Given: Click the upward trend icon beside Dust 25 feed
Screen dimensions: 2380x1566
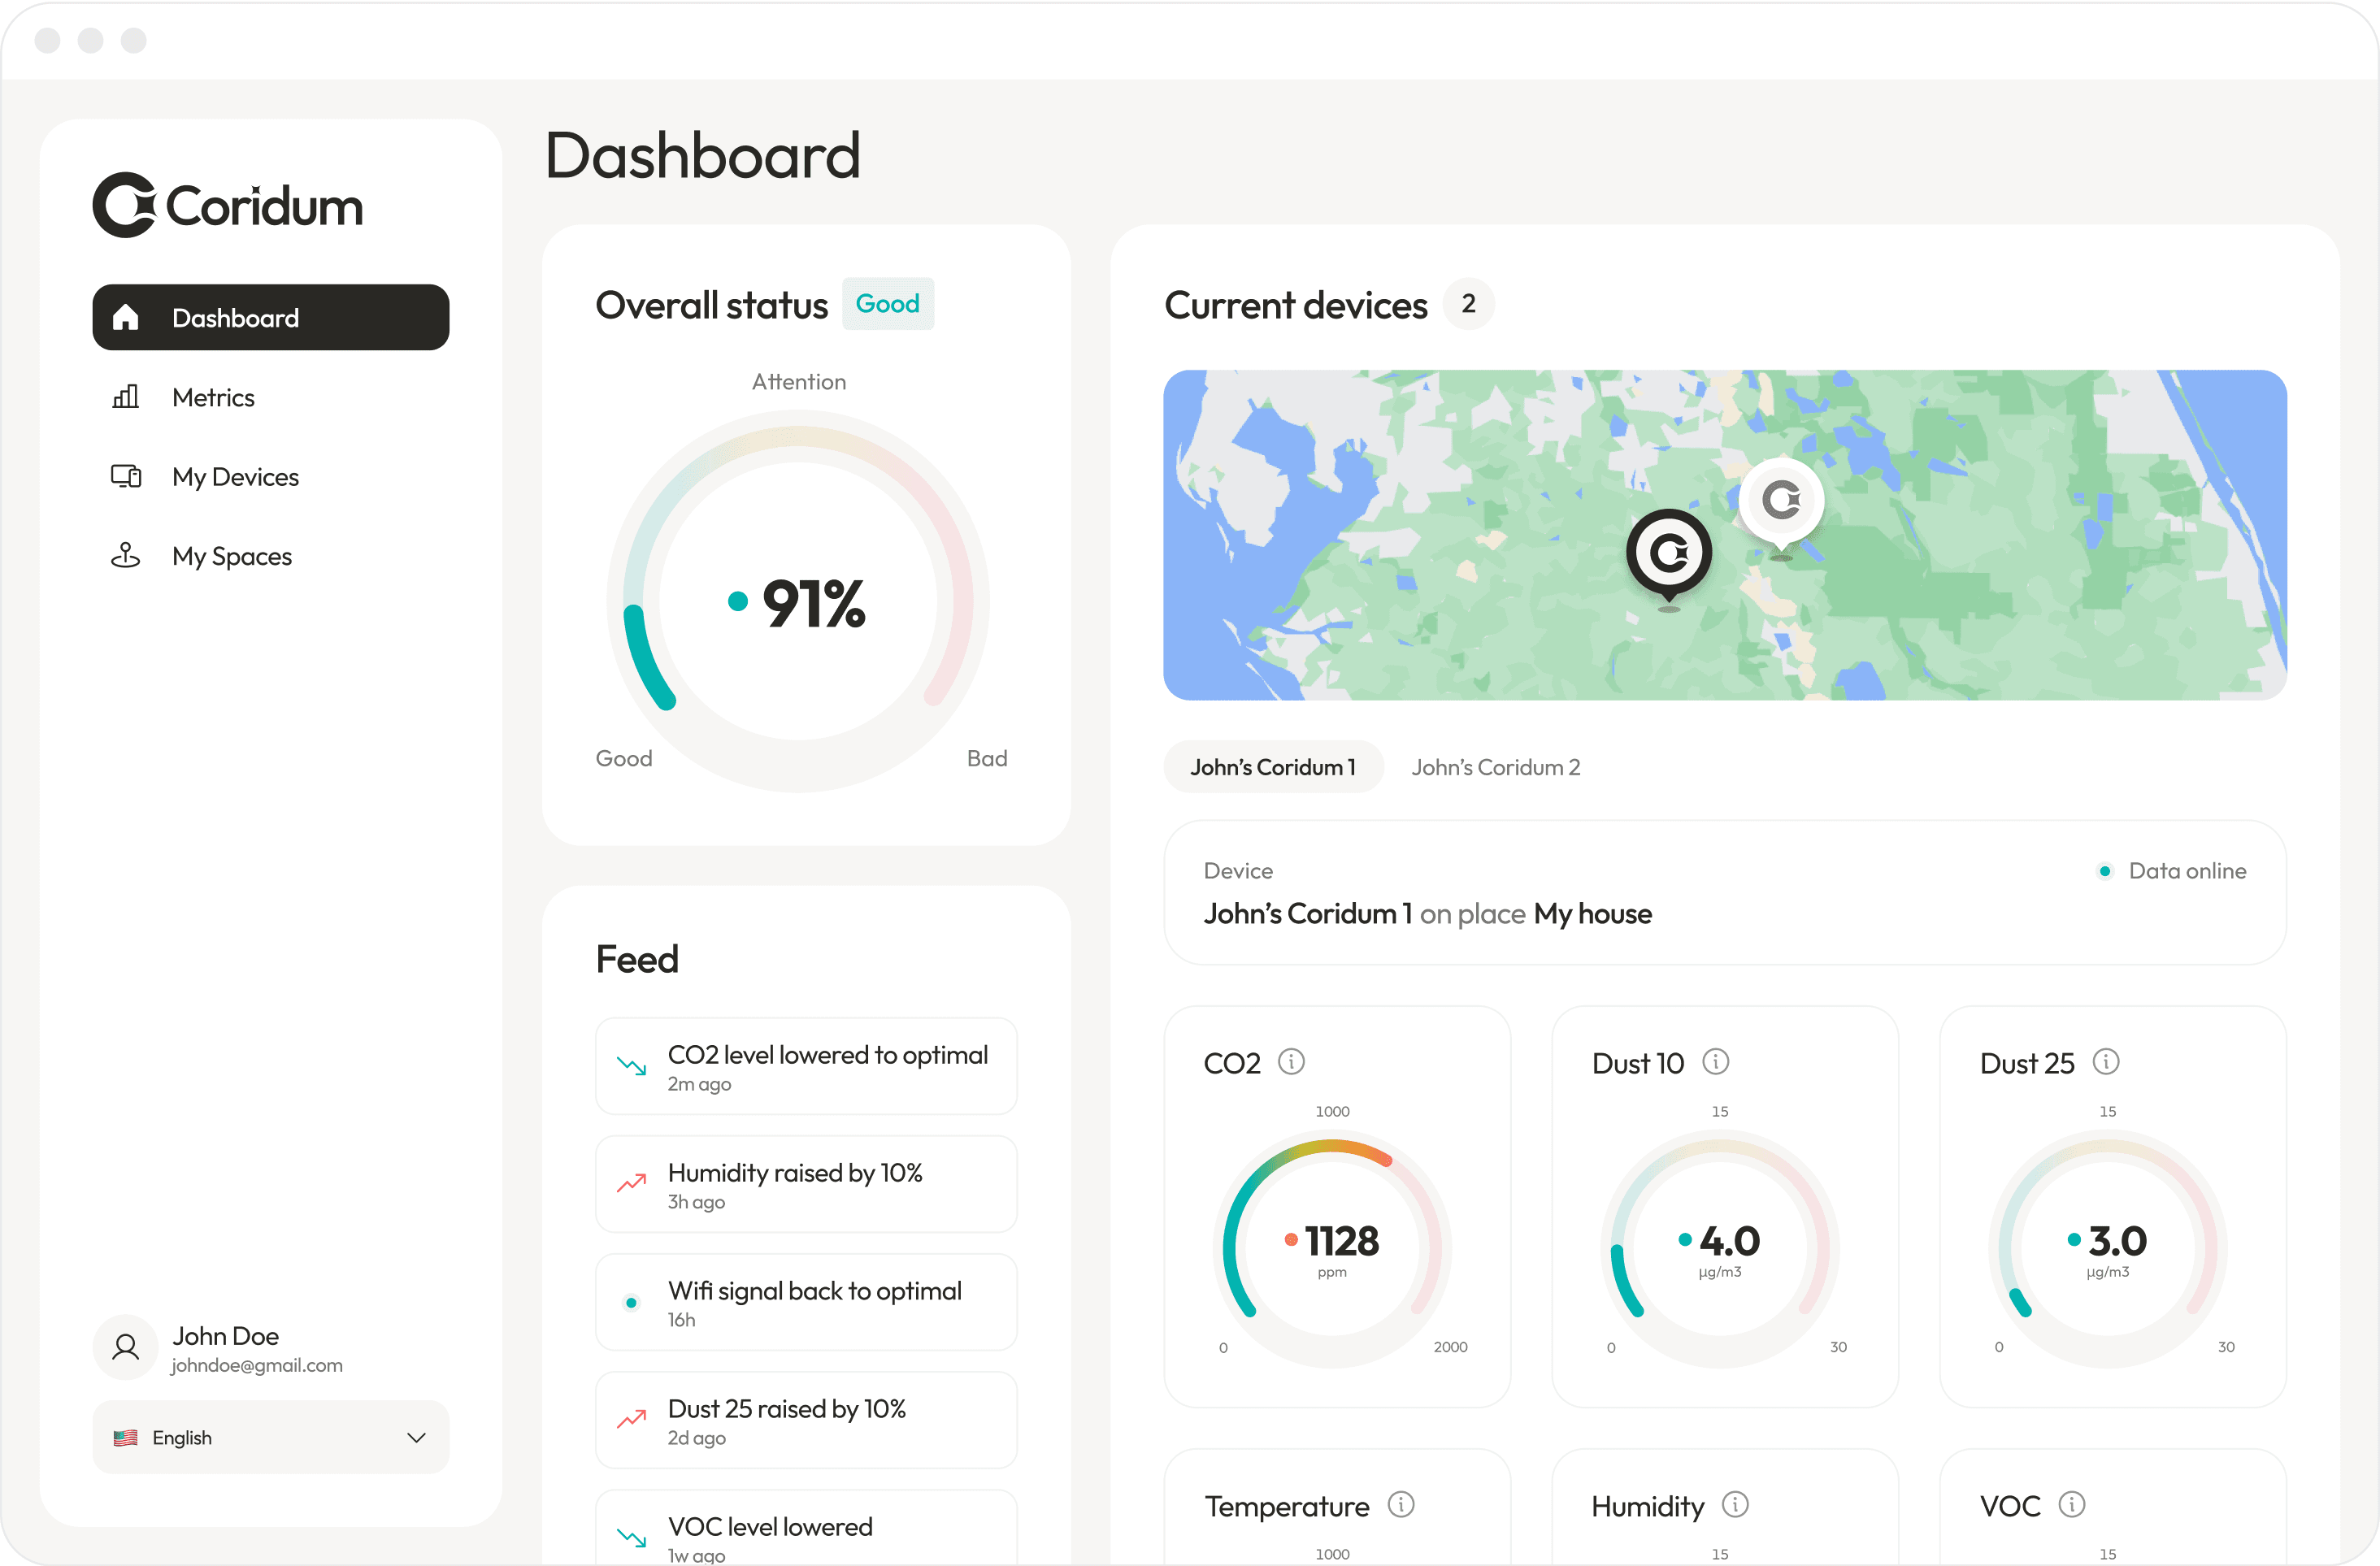Looking at the screenshot, I should click(631, 1420).
